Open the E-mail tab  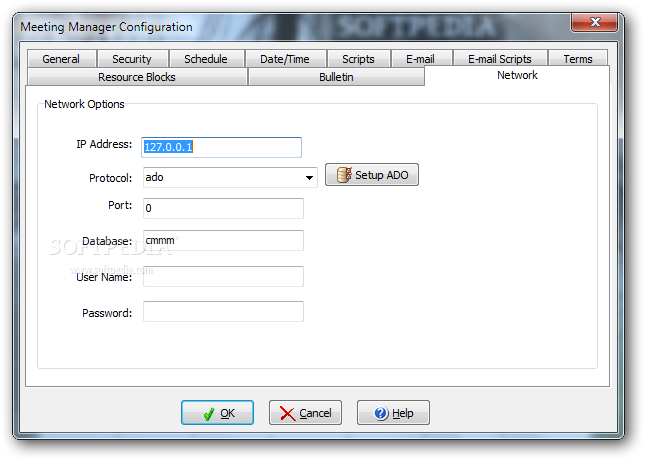point(420,59)
